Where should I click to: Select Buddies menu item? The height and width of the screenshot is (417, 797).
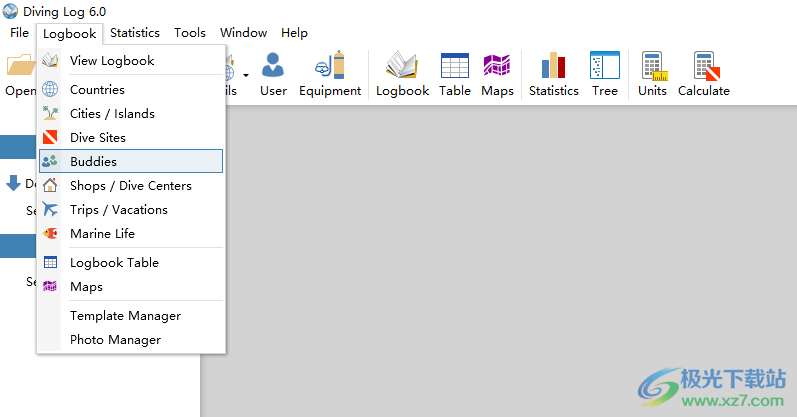coord(131,161)
